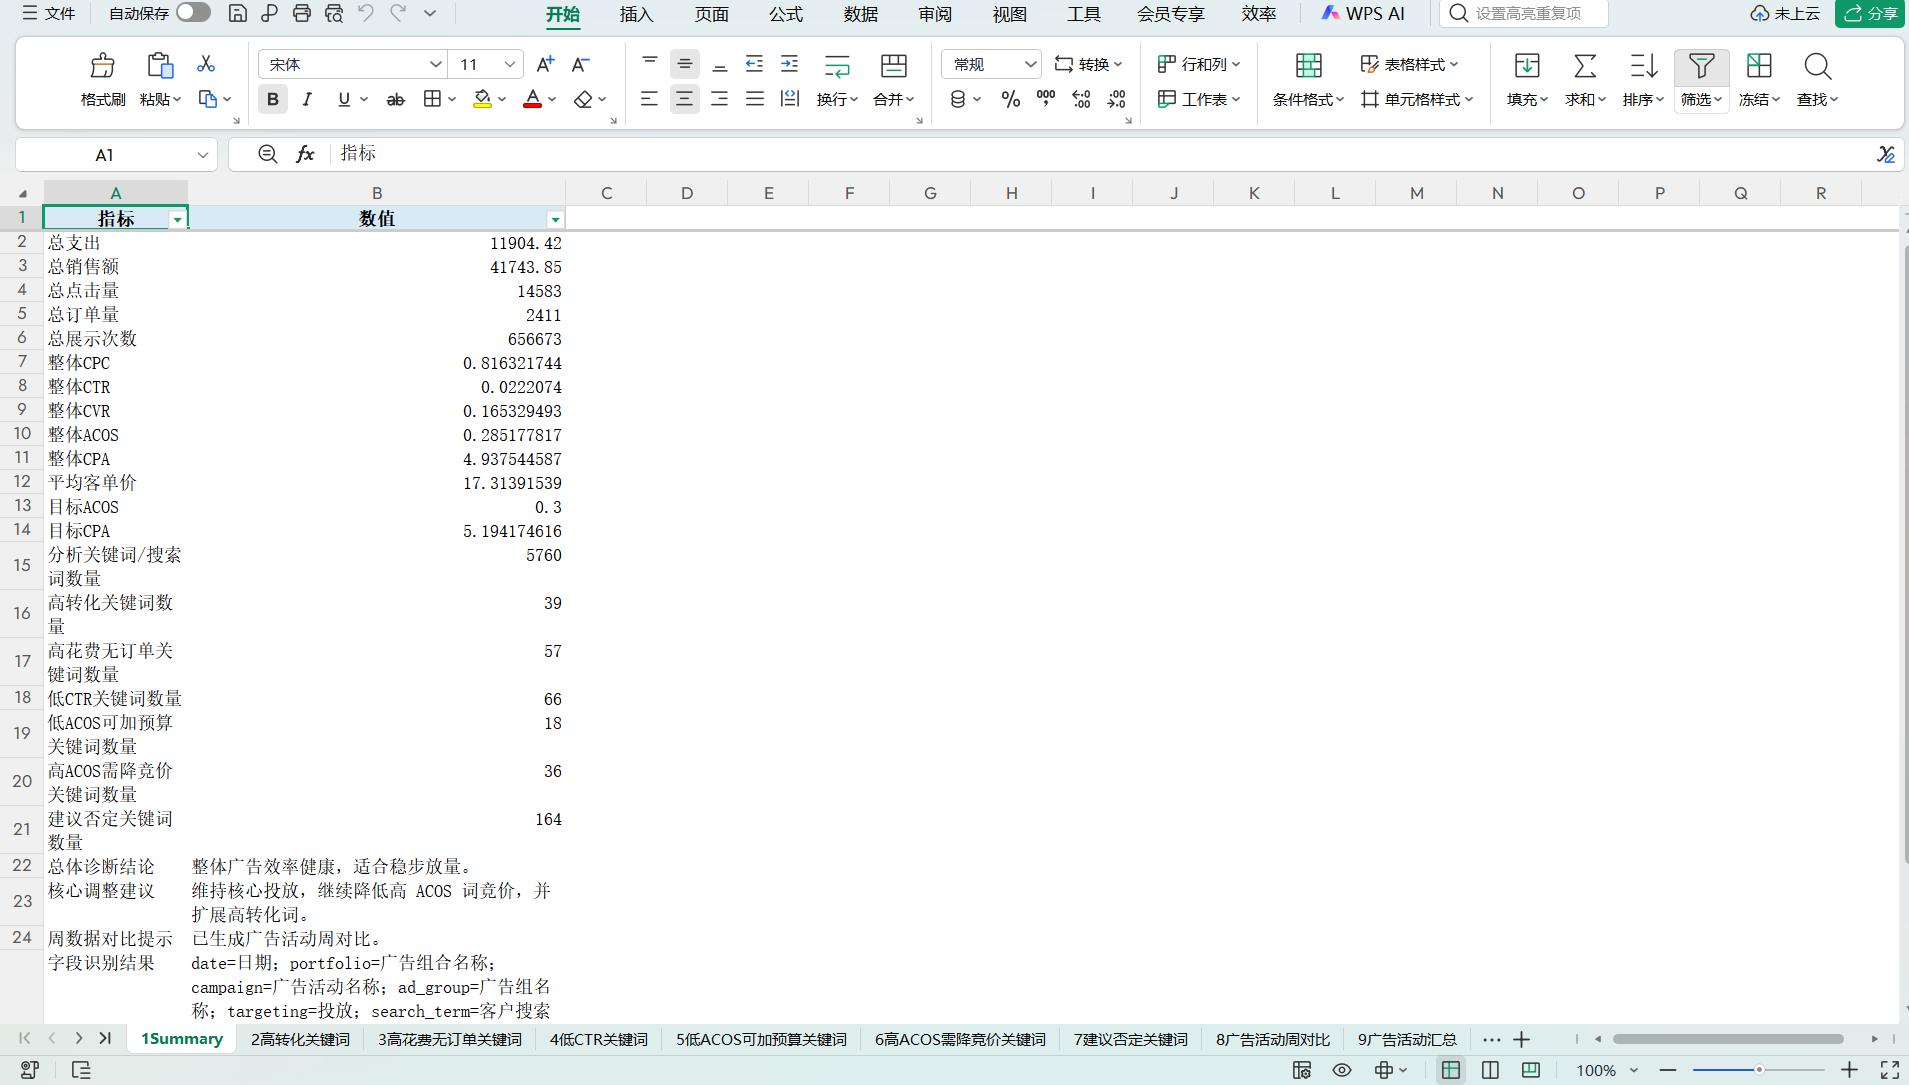
Task: Click the Find (查找) magnifier icon
Action: pos(1817,66)
